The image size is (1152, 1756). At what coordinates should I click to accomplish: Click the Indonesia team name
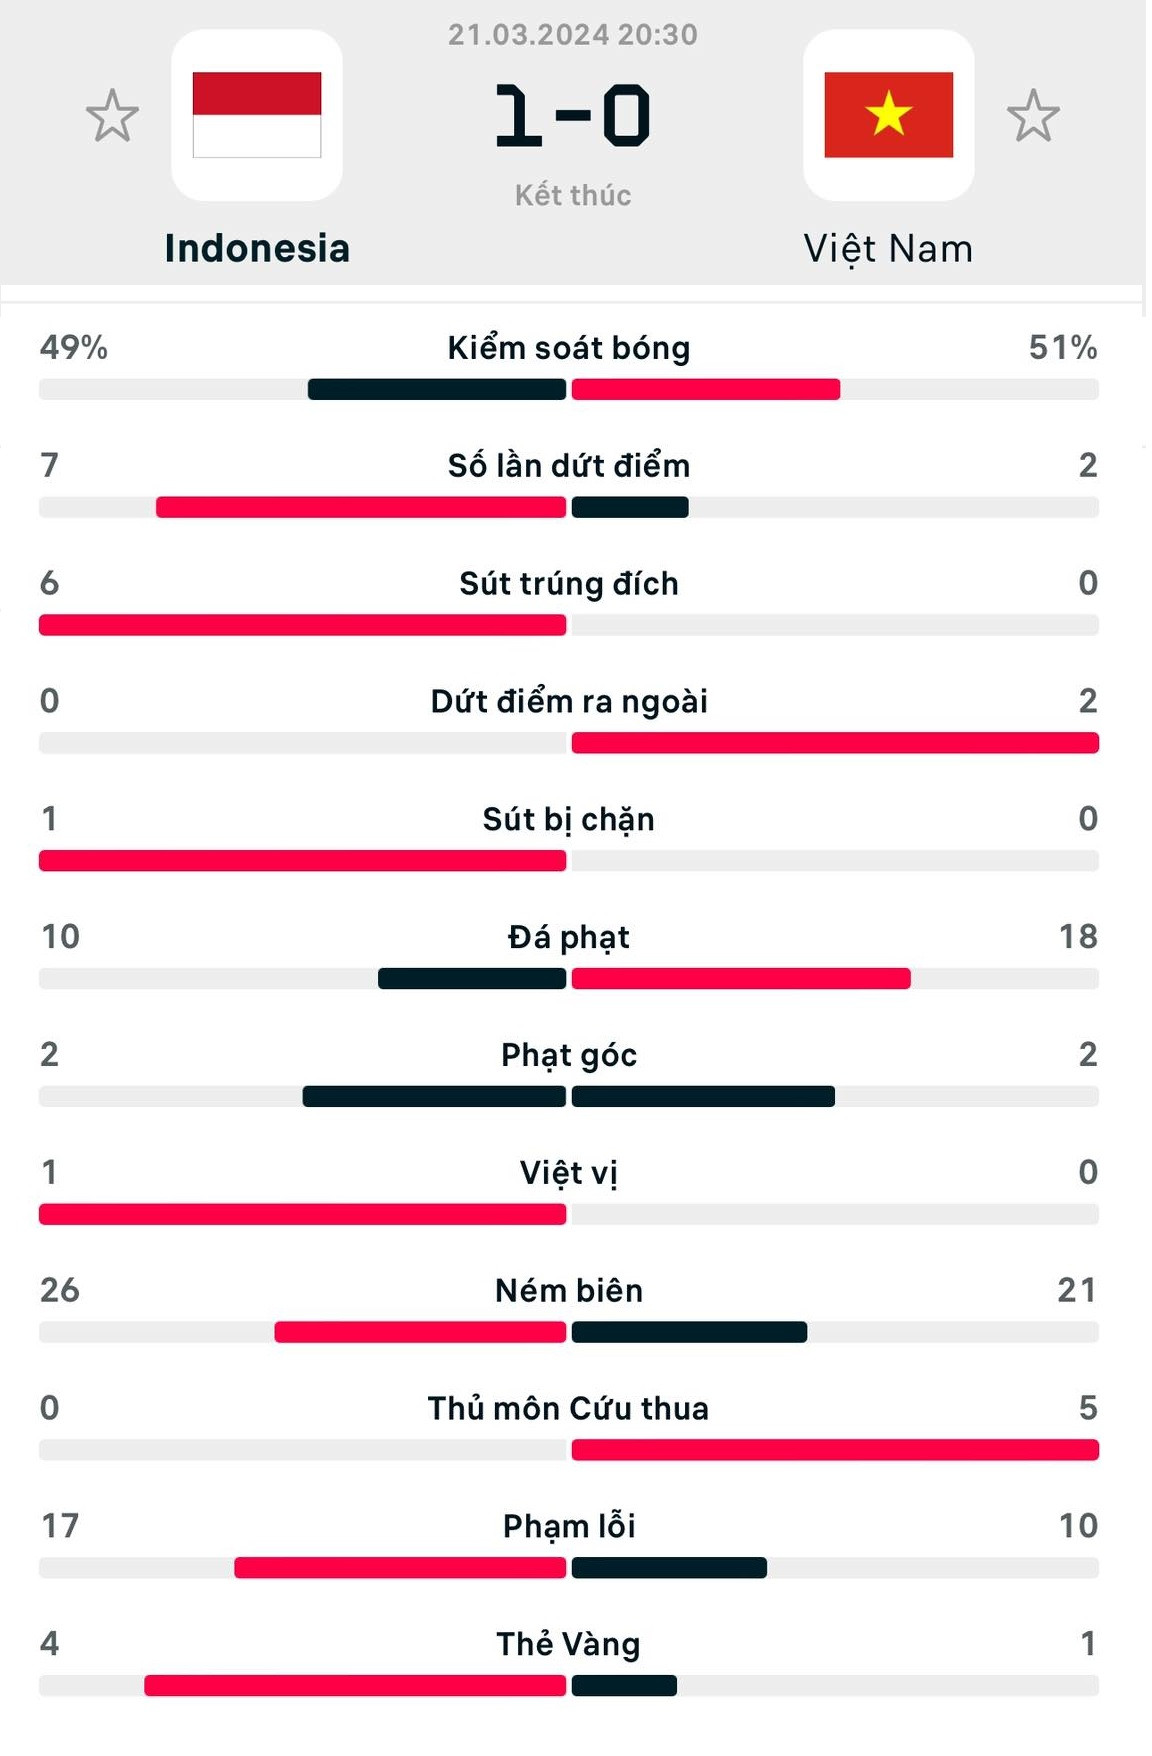click(x=257, y=249)
